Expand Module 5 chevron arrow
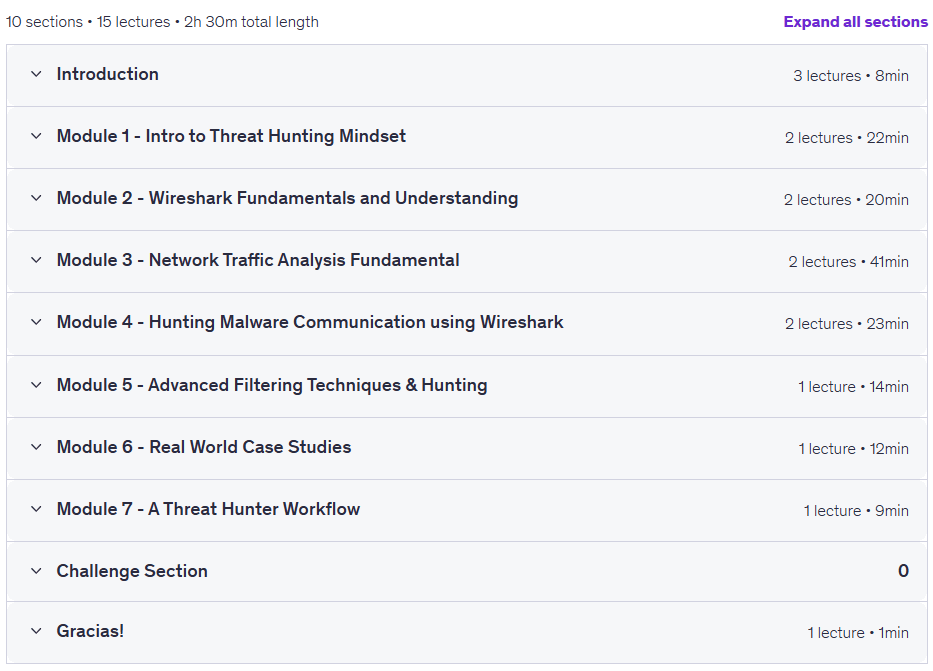 pos(36,385)
